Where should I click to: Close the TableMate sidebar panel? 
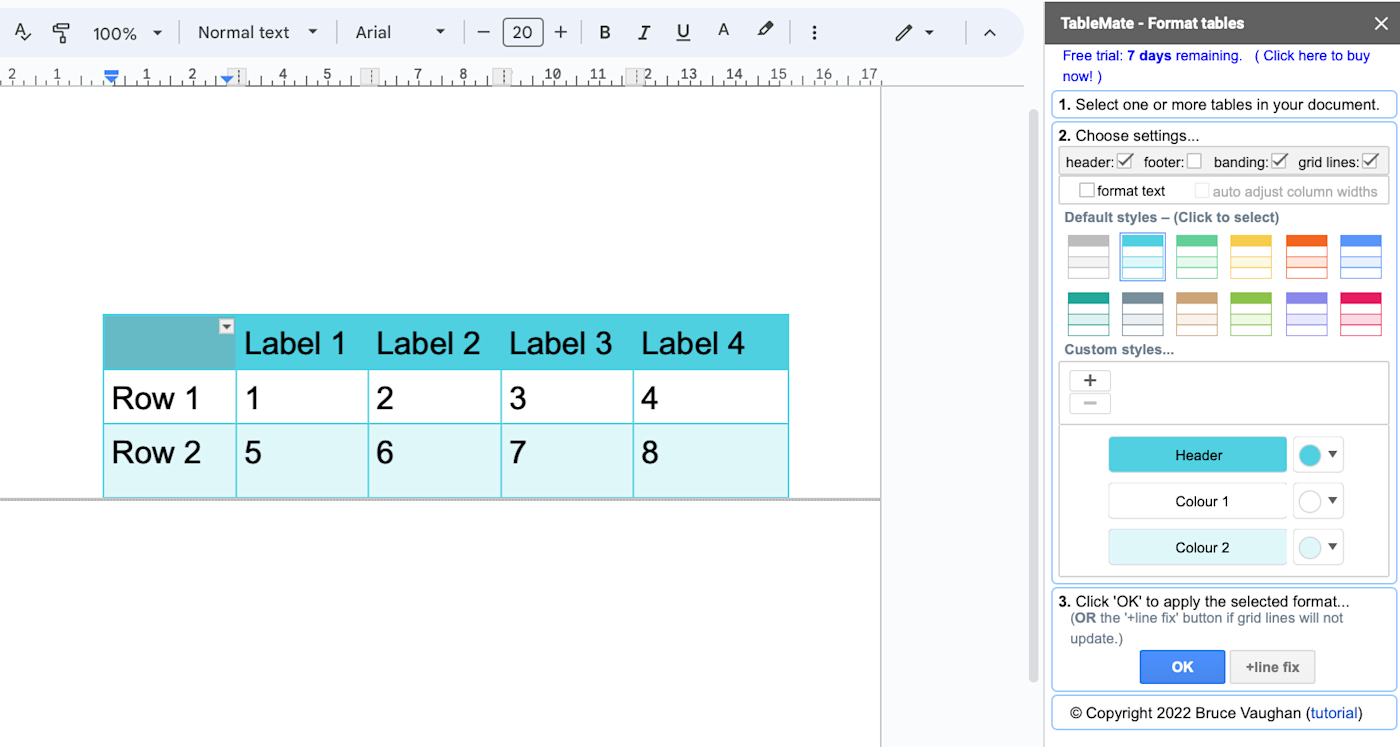click(x=1381, y=23)
